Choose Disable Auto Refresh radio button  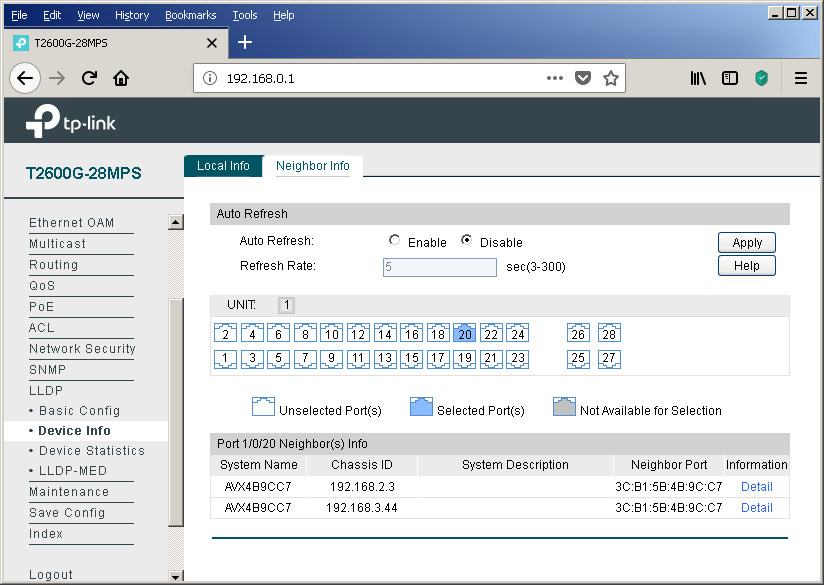[x=466, y=240]
